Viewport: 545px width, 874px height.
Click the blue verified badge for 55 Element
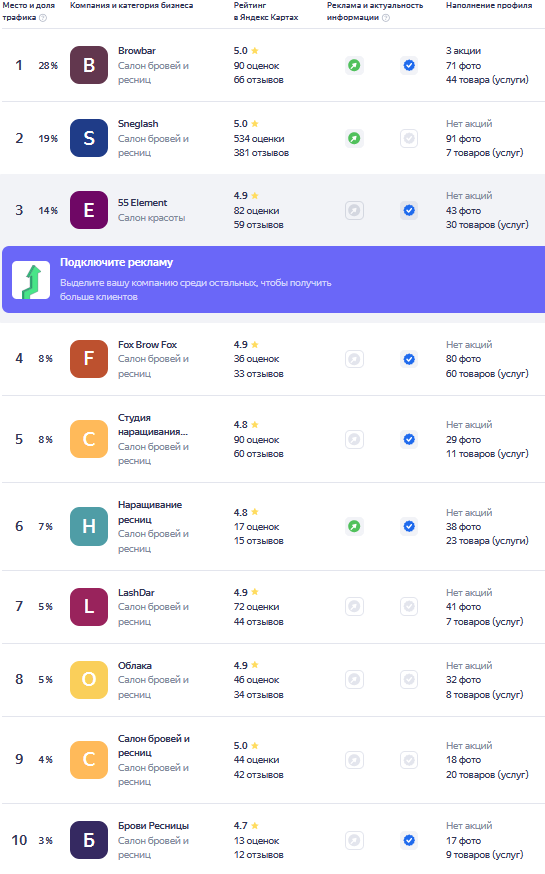(x=409, y=210)
